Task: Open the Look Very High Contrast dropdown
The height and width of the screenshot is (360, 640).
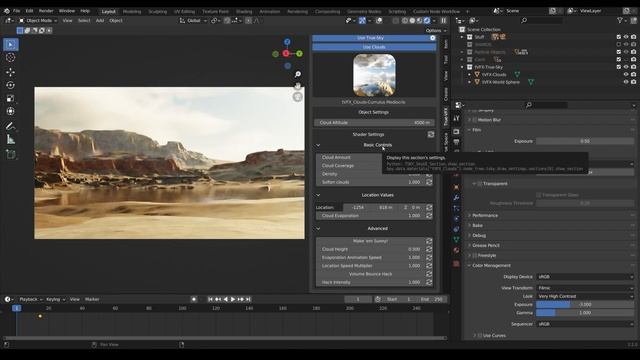Action: (585, 296)
